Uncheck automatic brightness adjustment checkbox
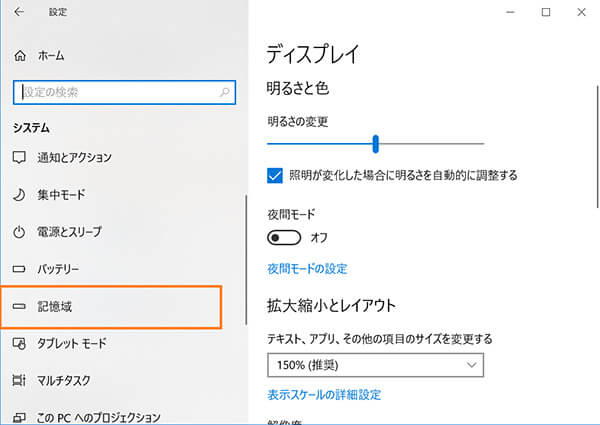Image resolution: width=600 pixels, height=425 pixels. [x=276, y=175]
